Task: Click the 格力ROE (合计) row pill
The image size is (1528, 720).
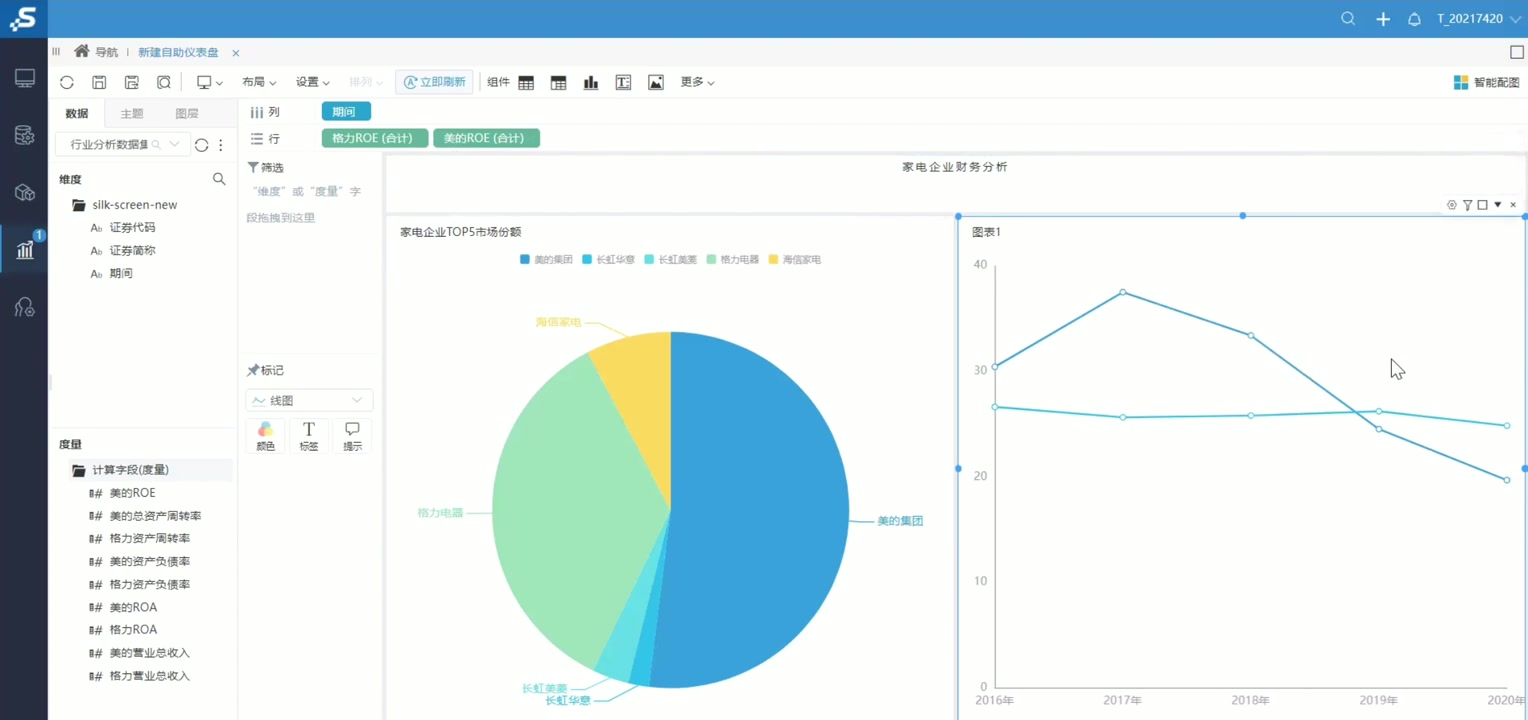Action: pyautogui.click(x=375, y=138)
